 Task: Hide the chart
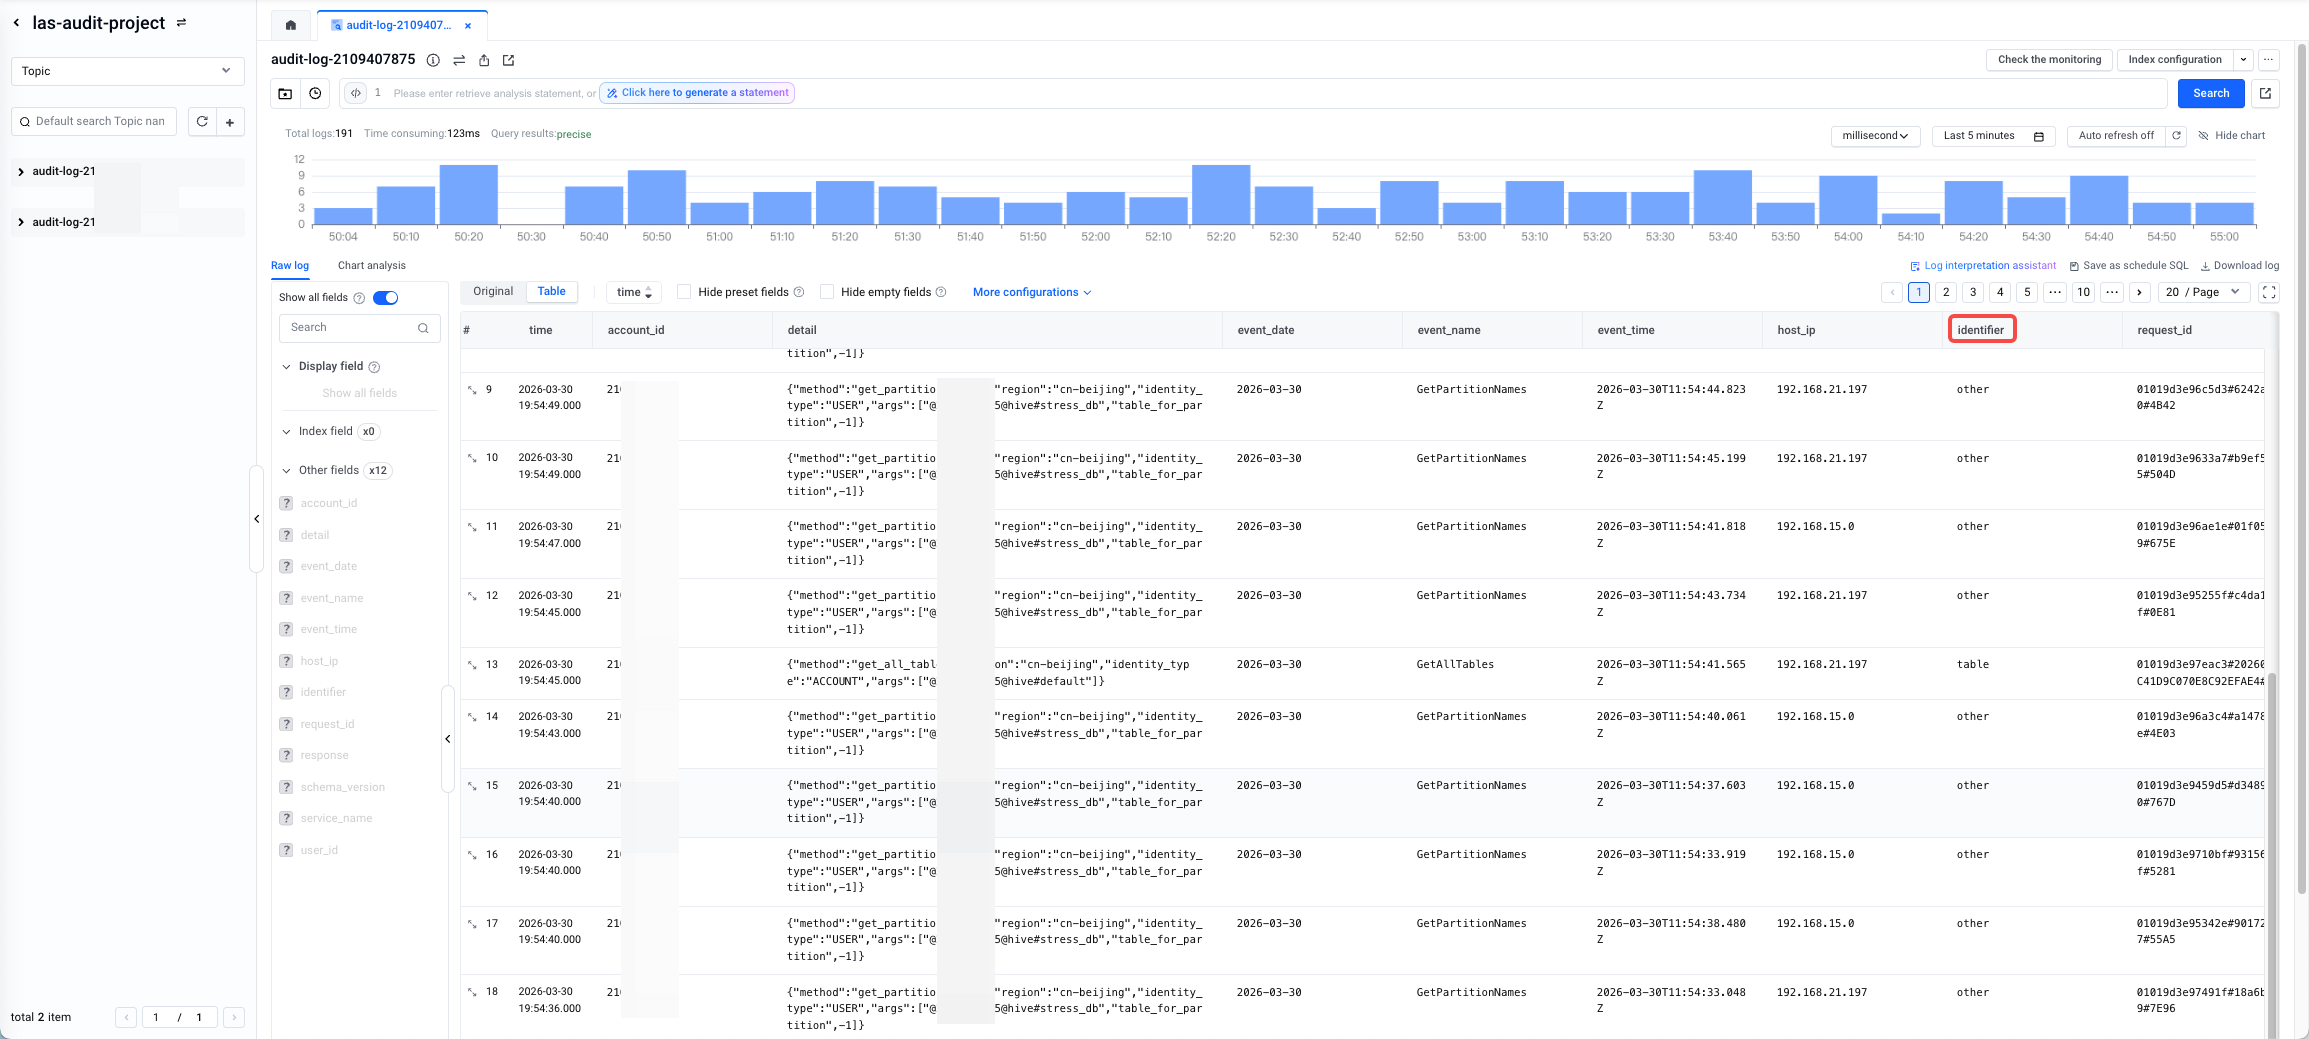pos(2232,136)
